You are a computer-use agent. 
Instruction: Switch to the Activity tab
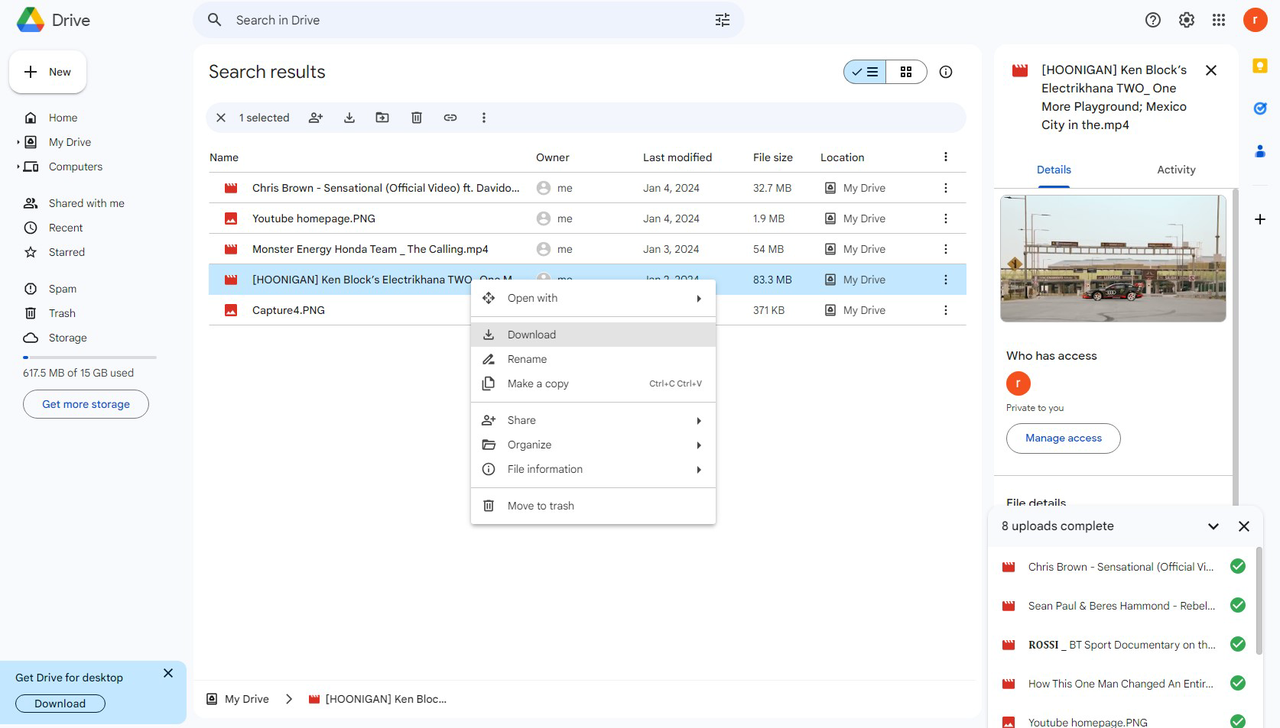click(1175, 169)
